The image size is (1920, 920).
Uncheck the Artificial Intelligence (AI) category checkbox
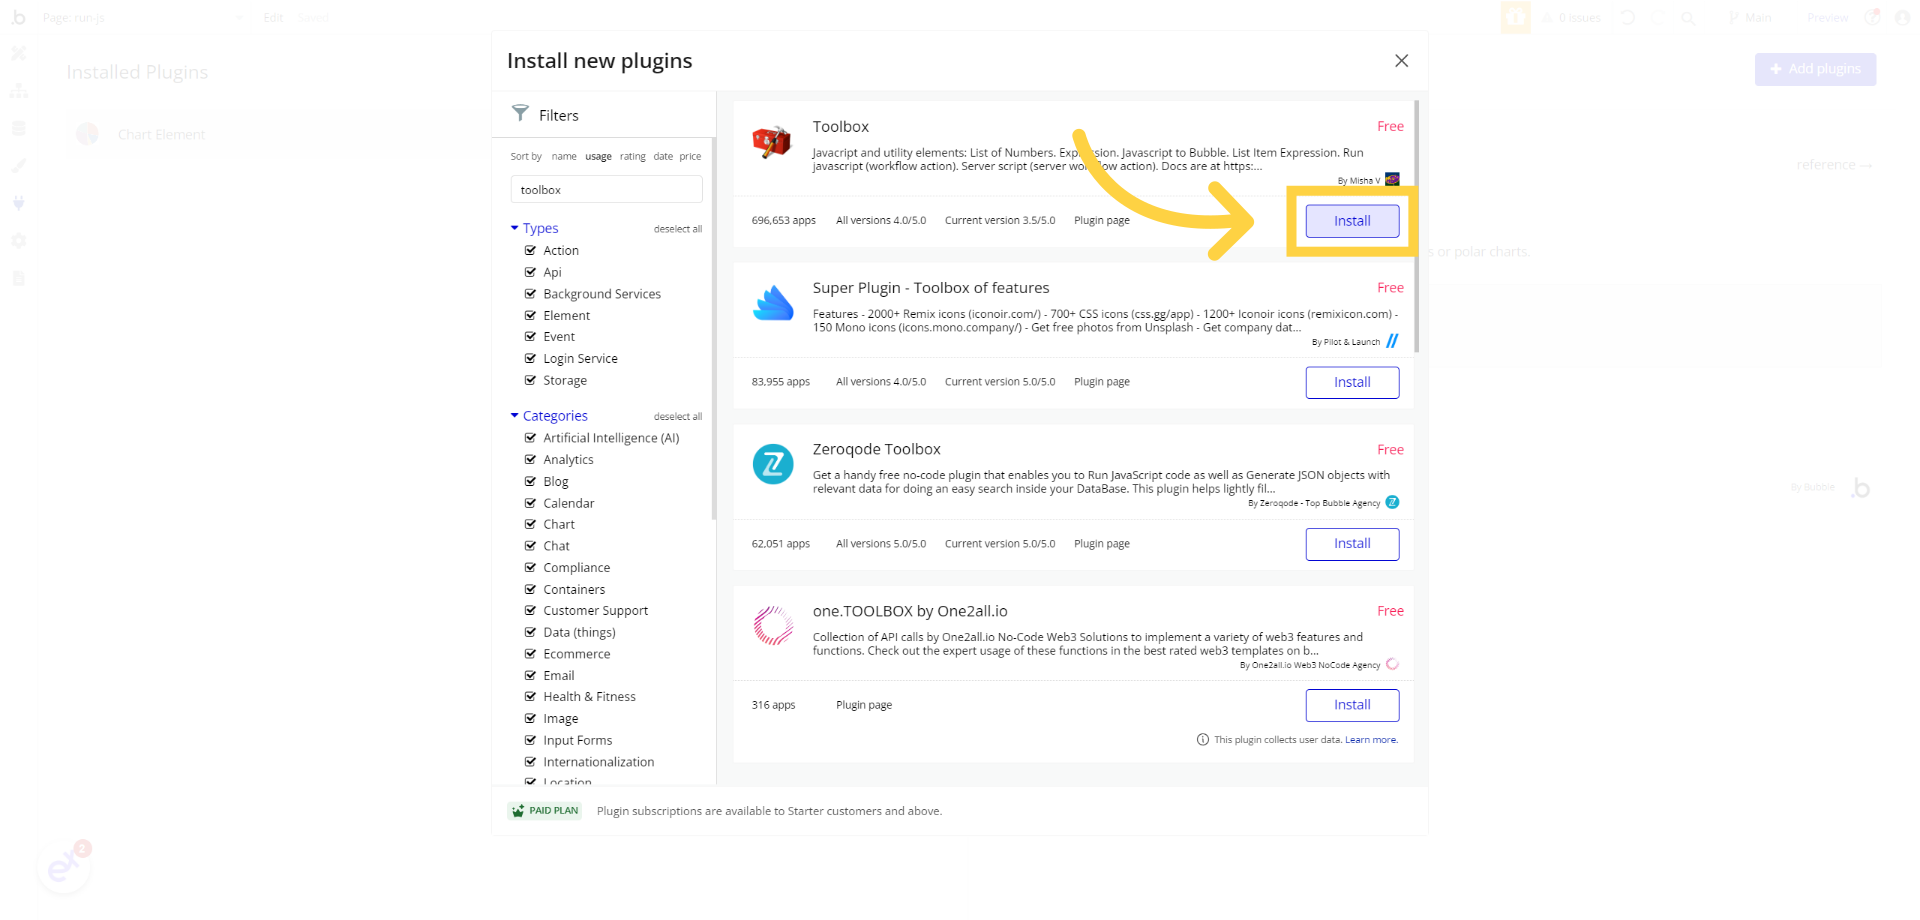[x=530, y=438]
